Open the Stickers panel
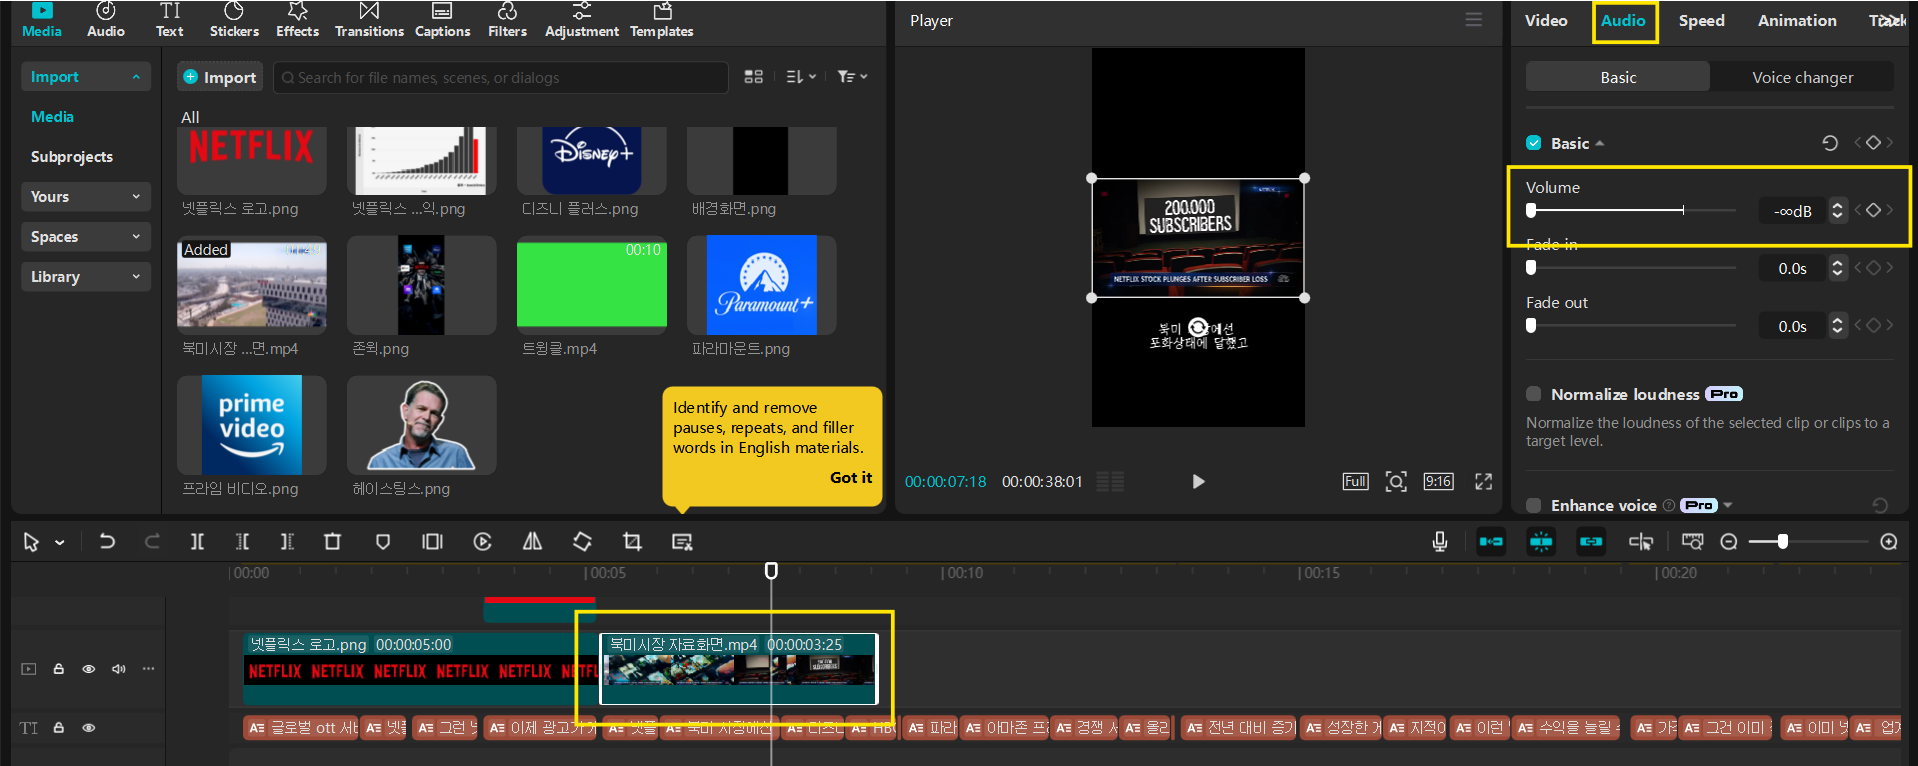Image resolution: width=1918 pixels, height=766 pixels. (234, 20)
